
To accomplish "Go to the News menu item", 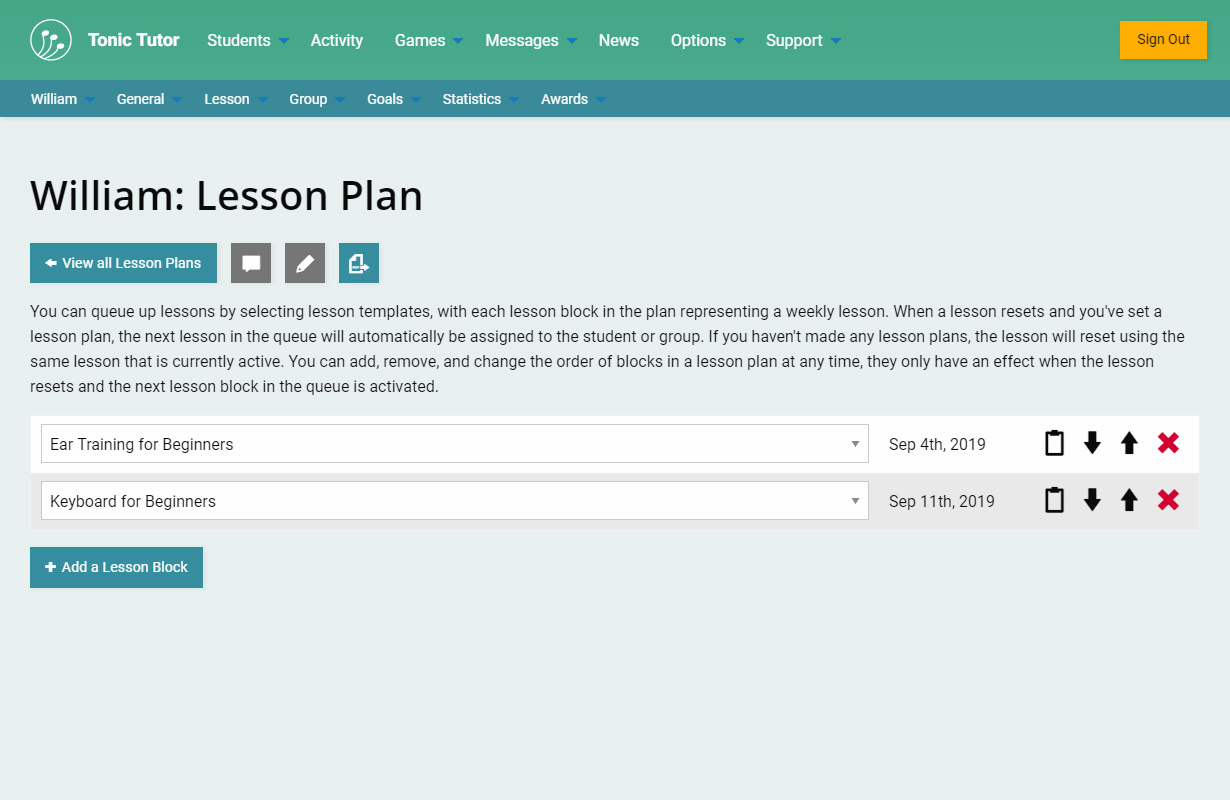I will [x=618, y=40].
